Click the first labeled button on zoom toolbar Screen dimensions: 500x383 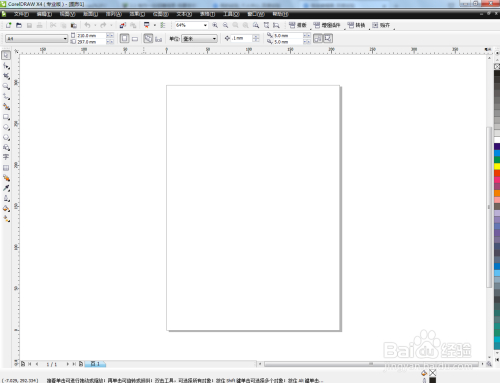click(298, 25)
